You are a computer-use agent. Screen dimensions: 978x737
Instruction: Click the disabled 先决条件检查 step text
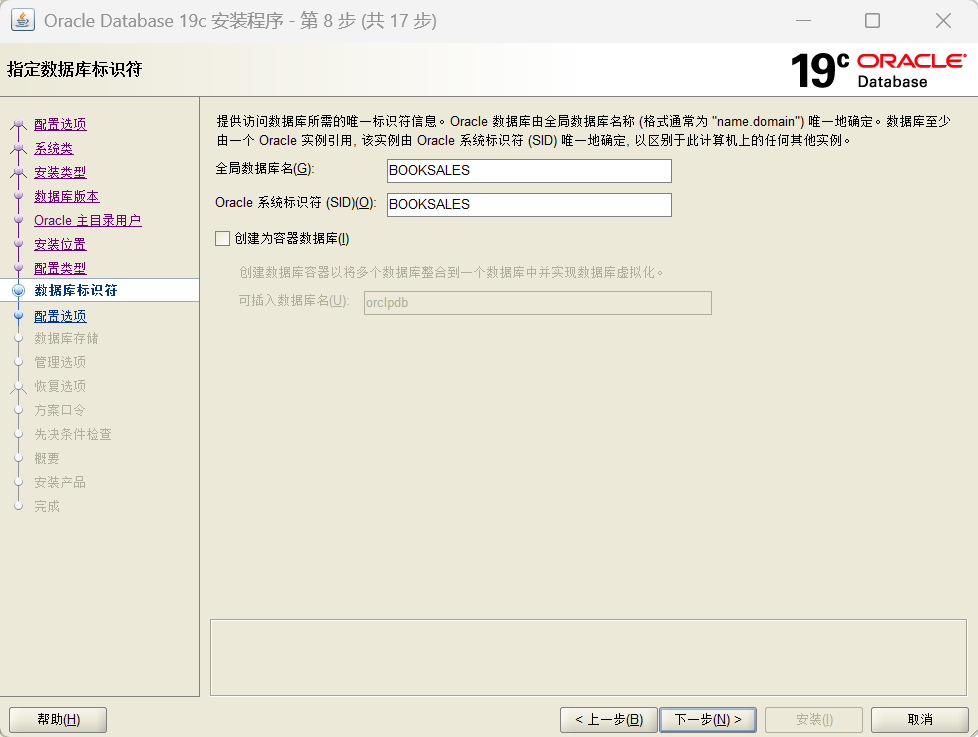[x=73, y=435]
